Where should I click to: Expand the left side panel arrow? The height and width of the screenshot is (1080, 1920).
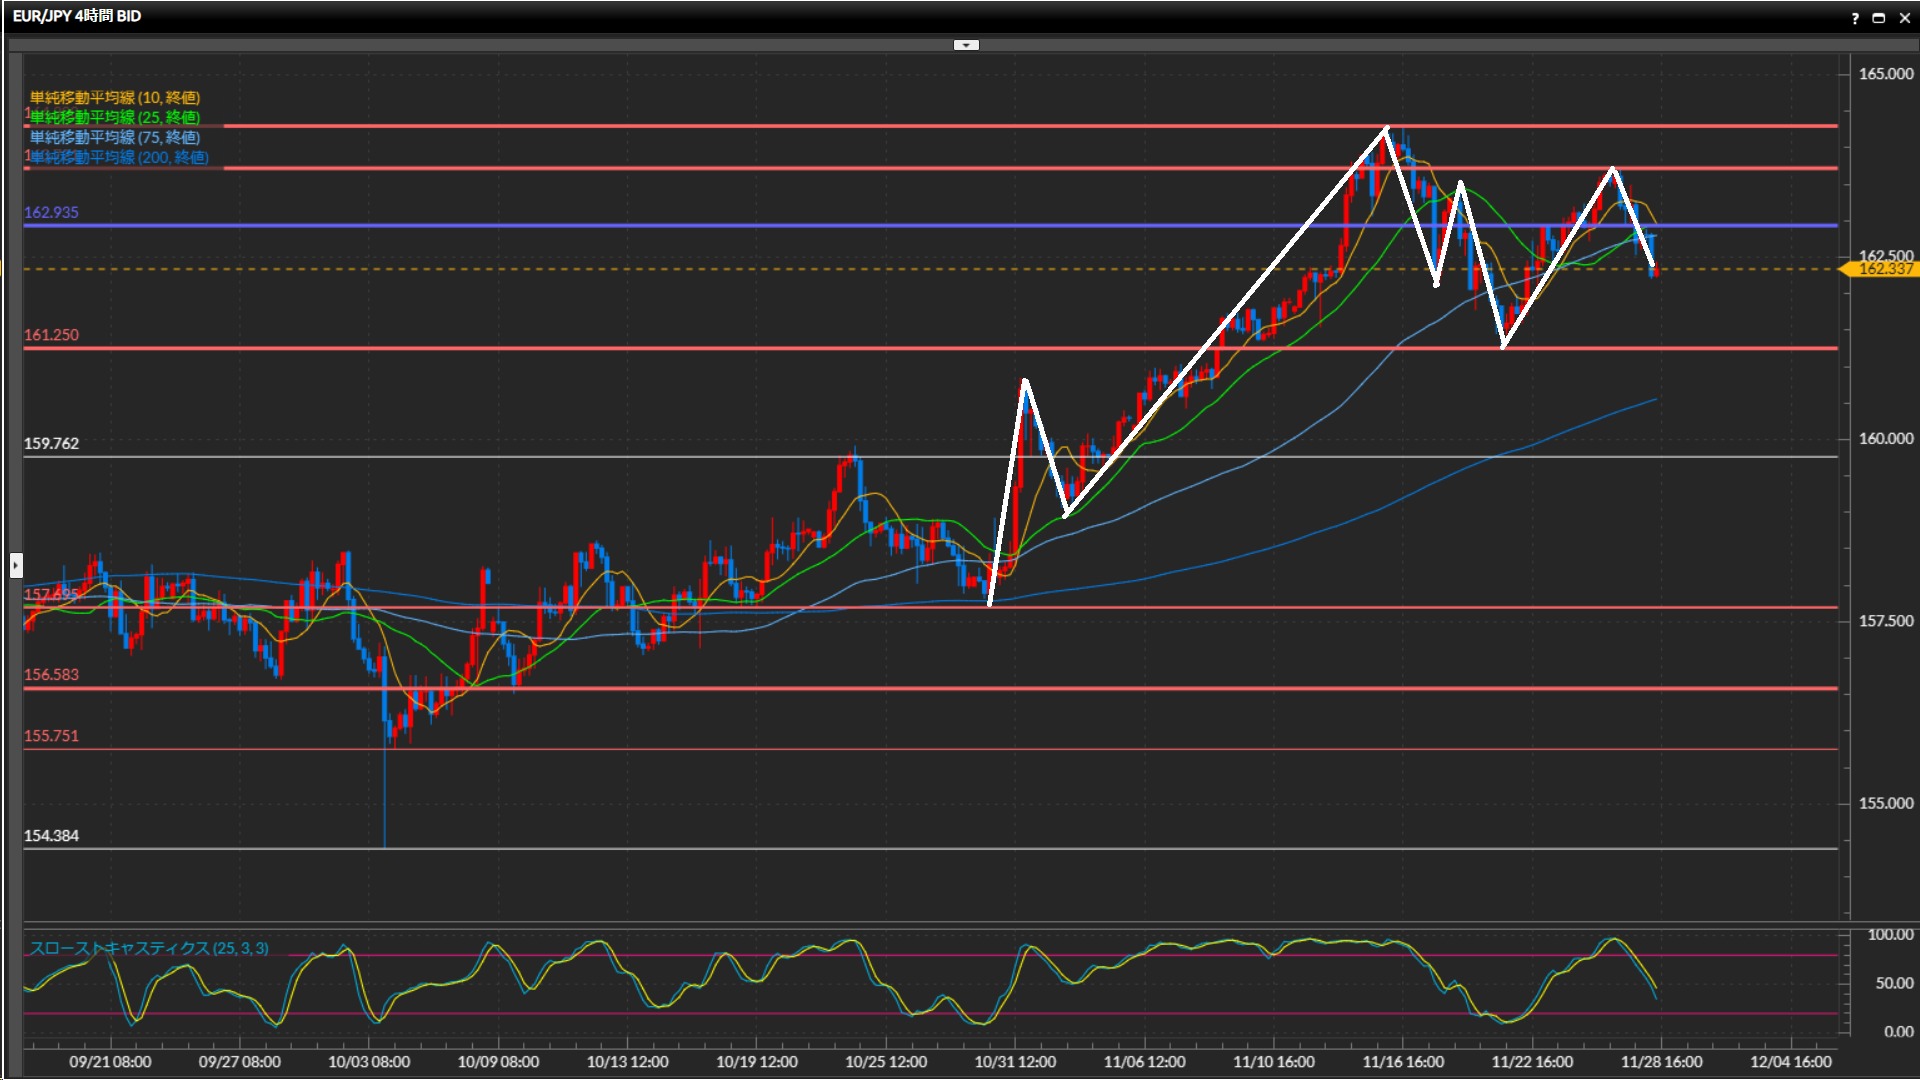[16, 566]
